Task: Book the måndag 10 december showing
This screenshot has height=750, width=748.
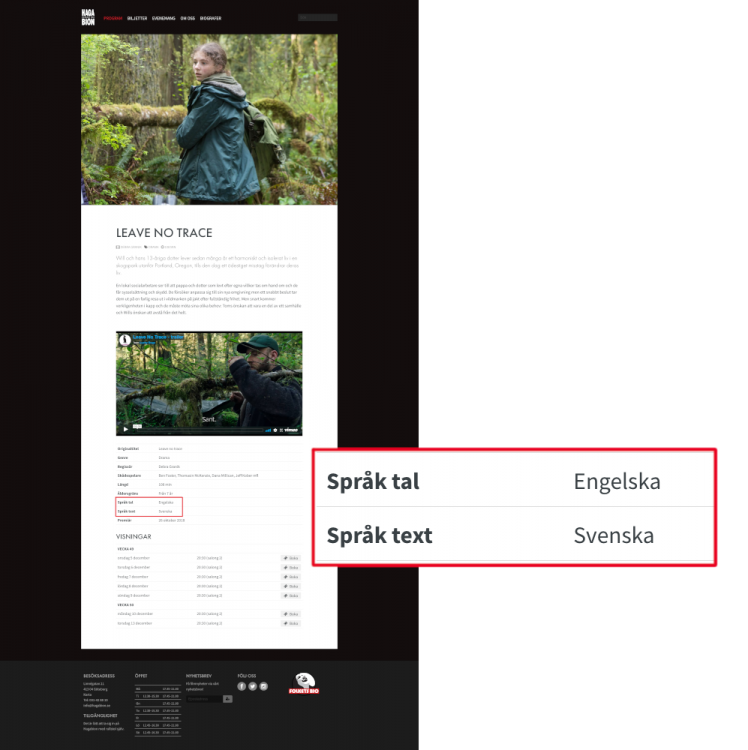Action: coord(291,614)
